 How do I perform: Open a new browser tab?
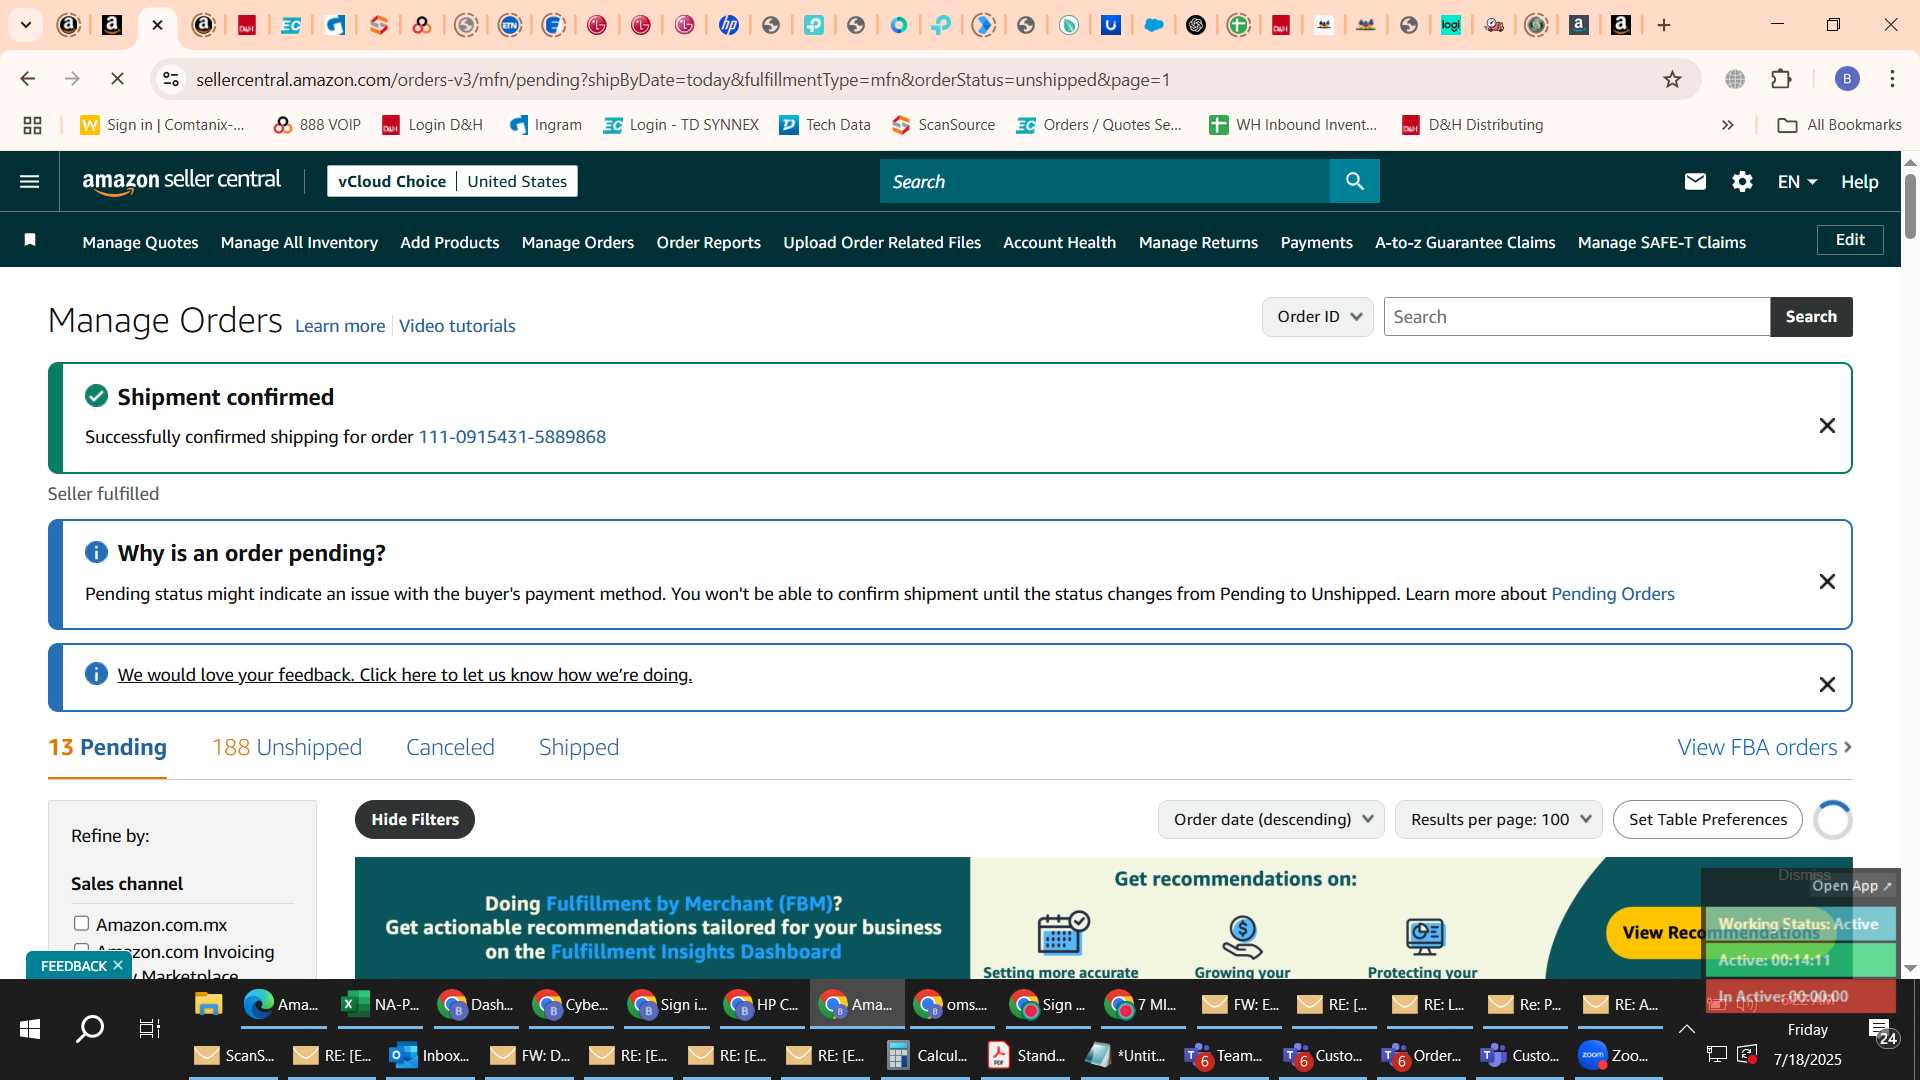pyautogui.click(x=1664, y=25)
